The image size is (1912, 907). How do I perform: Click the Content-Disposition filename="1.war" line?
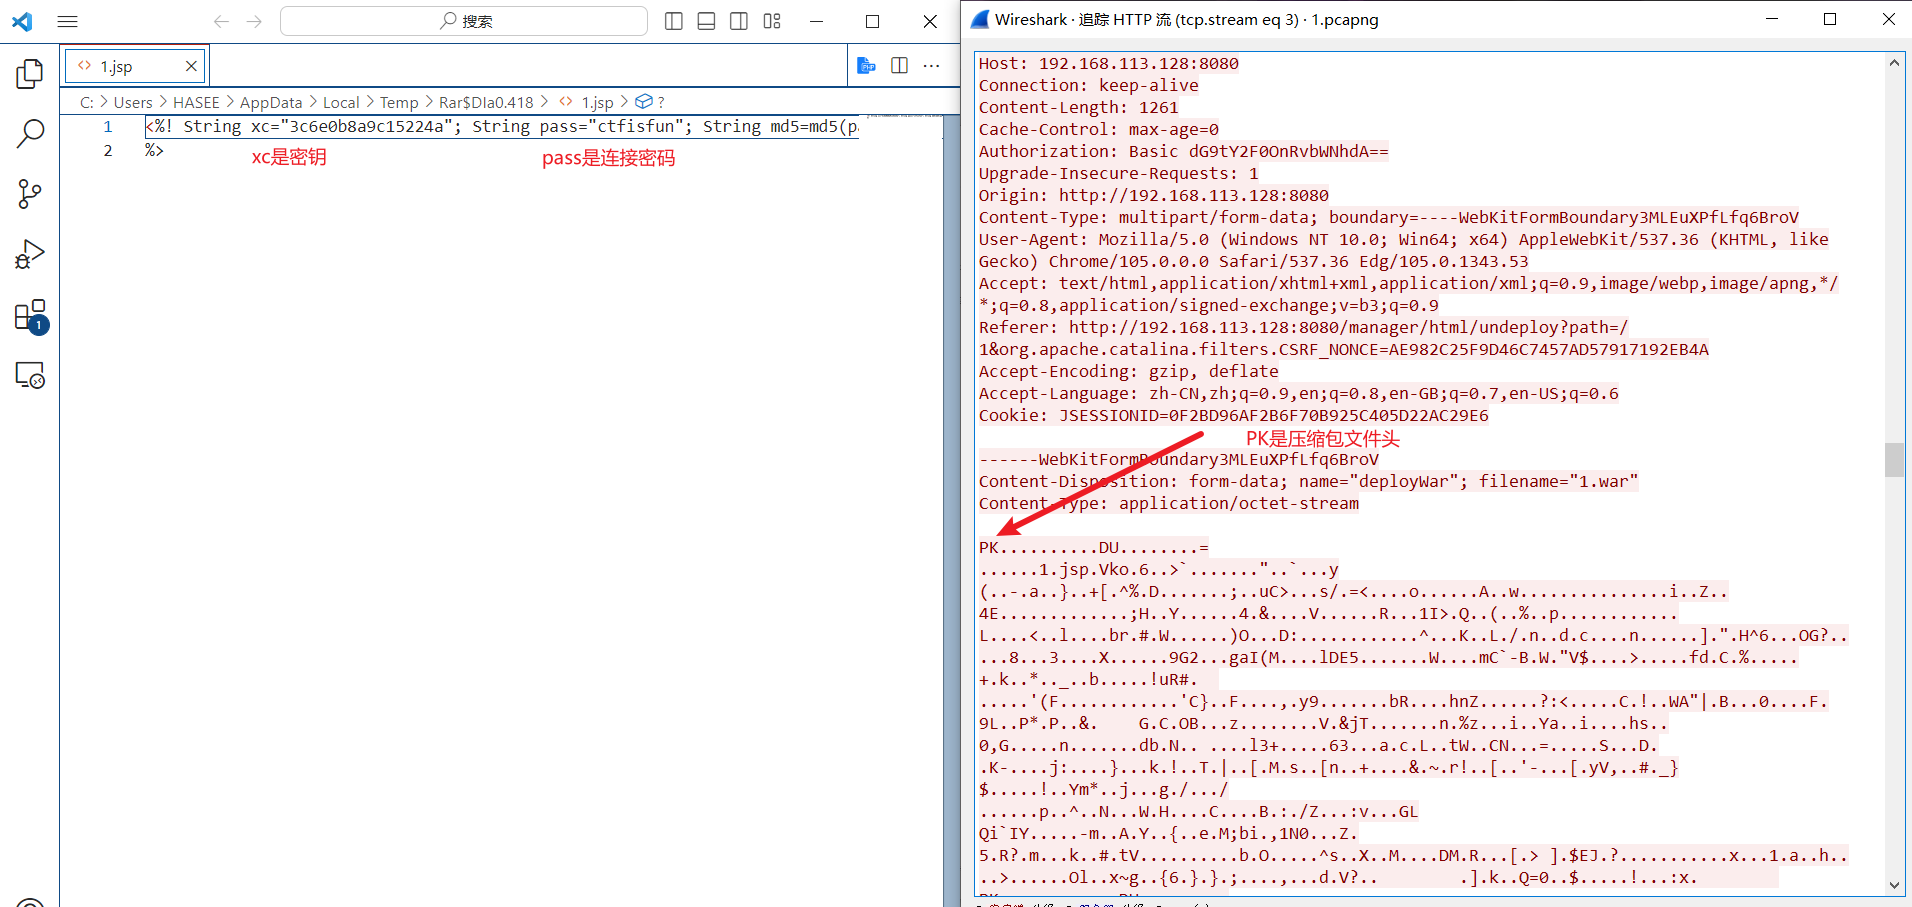(1308, 482)
